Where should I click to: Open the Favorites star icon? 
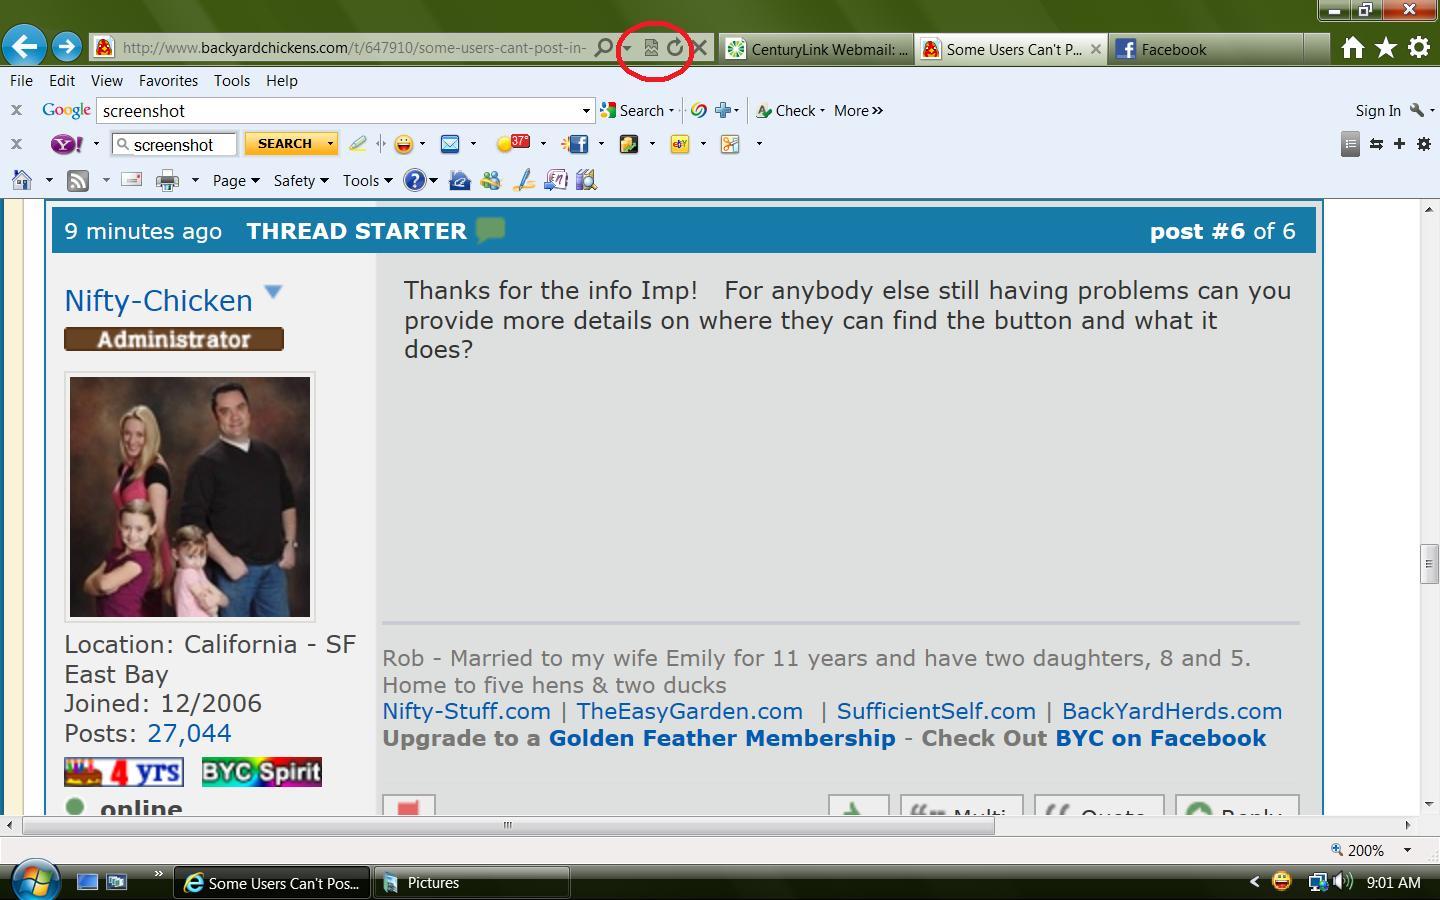coord(1386,48)
